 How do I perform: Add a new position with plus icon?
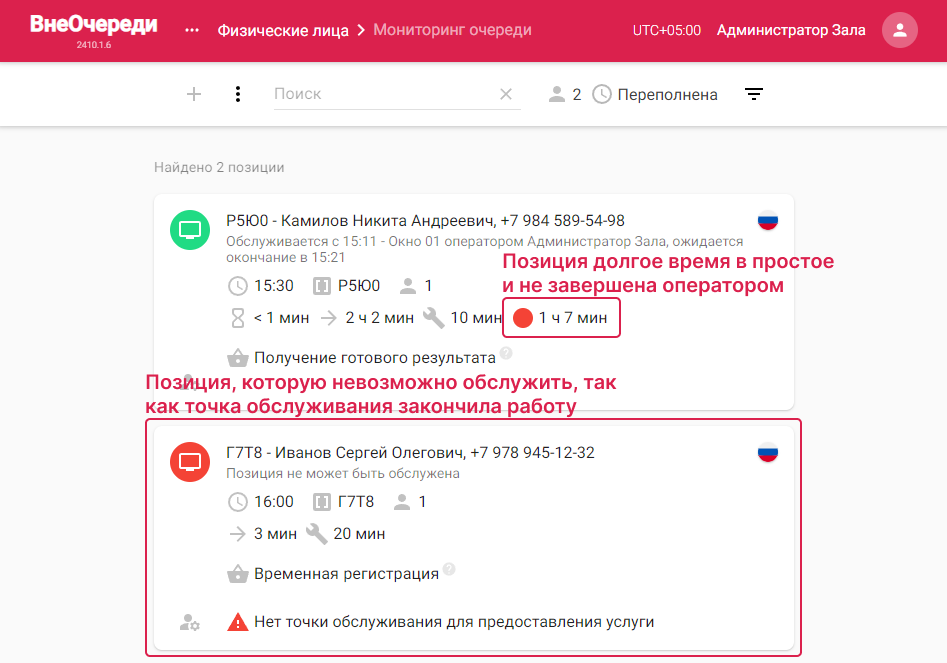pos(194,94)
